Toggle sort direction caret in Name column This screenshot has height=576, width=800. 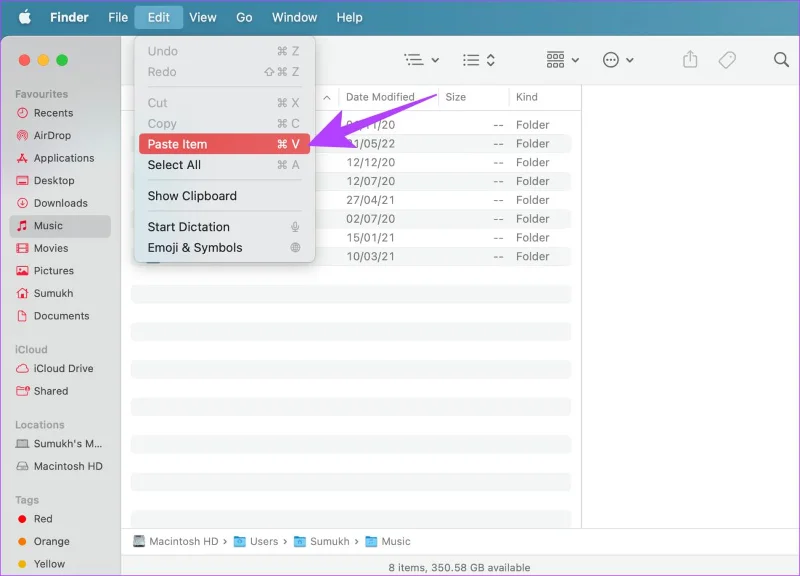point(327,97)
